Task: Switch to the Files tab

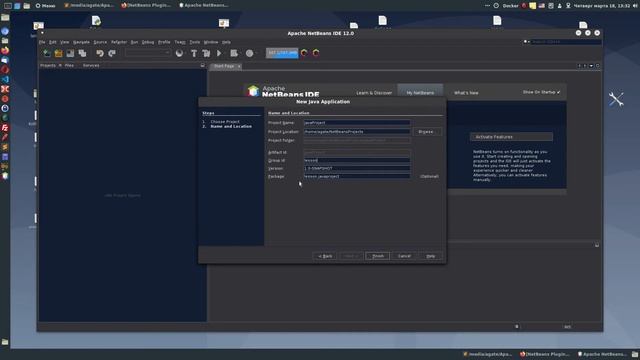Action: [69, 65]
